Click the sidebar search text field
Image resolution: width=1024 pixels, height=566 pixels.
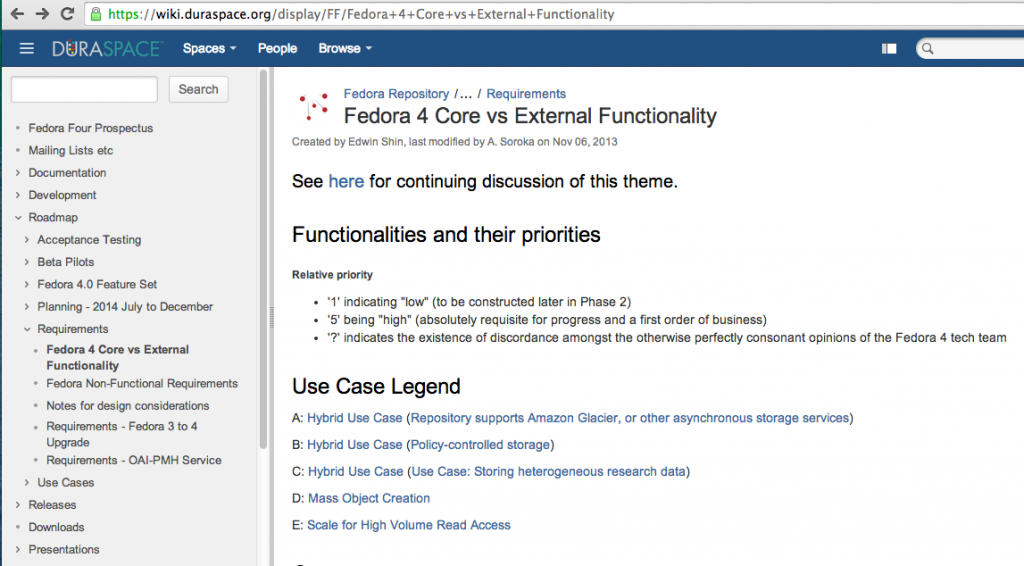click(84, 89)
